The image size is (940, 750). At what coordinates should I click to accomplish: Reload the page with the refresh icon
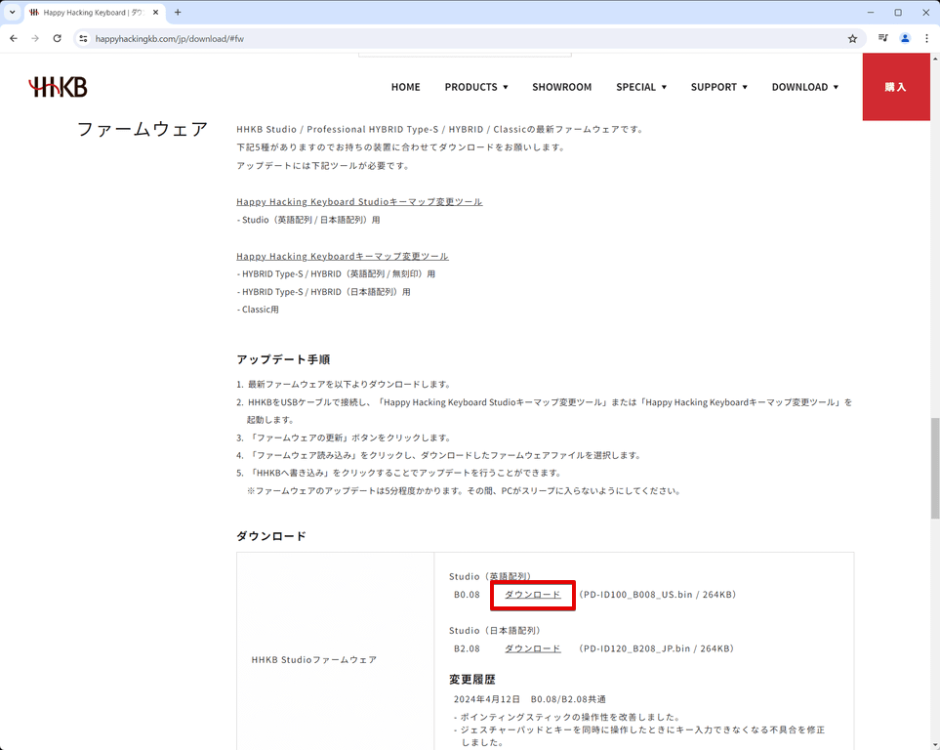[x=57, y=38]
